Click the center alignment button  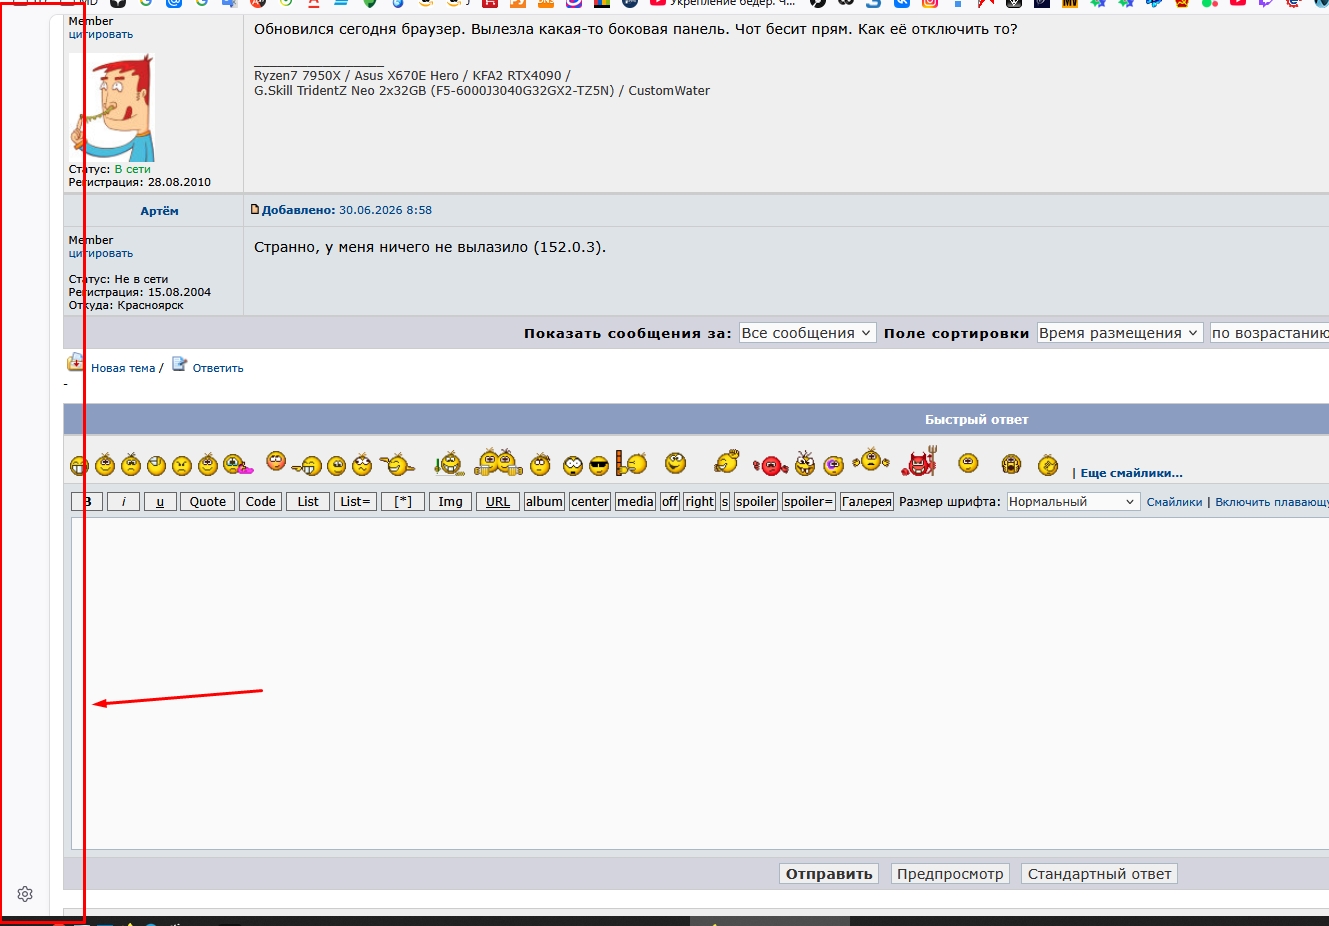pos(590,502)
